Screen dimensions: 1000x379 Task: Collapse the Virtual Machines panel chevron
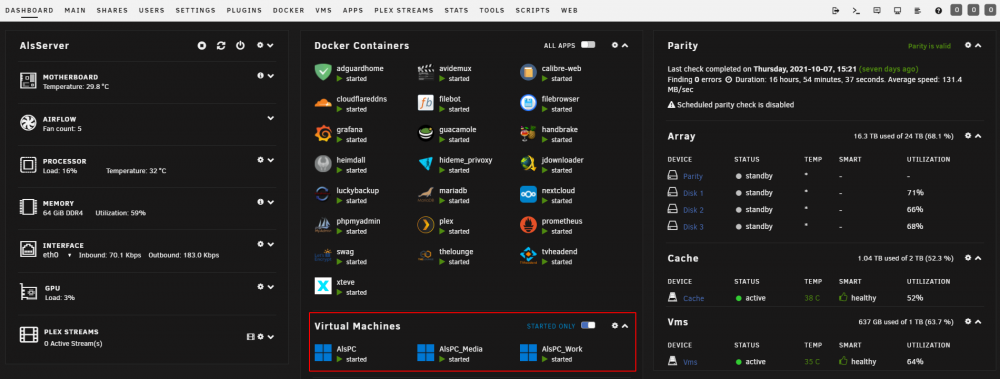coord(625,326)
